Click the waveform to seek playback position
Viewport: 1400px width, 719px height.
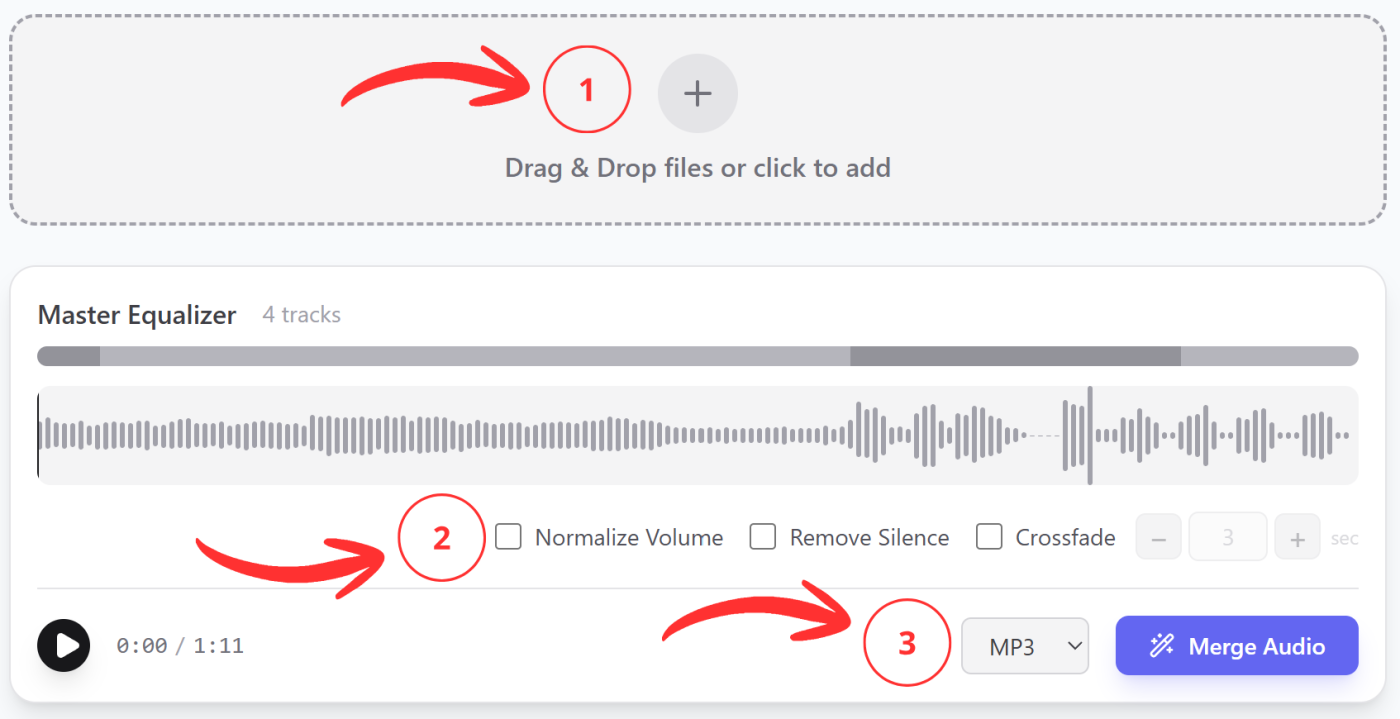[x=698, y=435]
